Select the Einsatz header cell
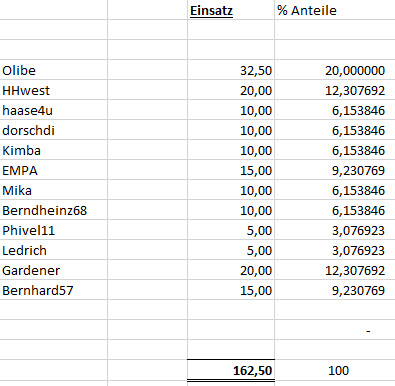This screenshot has height=386, width=395. [x=231, y=10]
